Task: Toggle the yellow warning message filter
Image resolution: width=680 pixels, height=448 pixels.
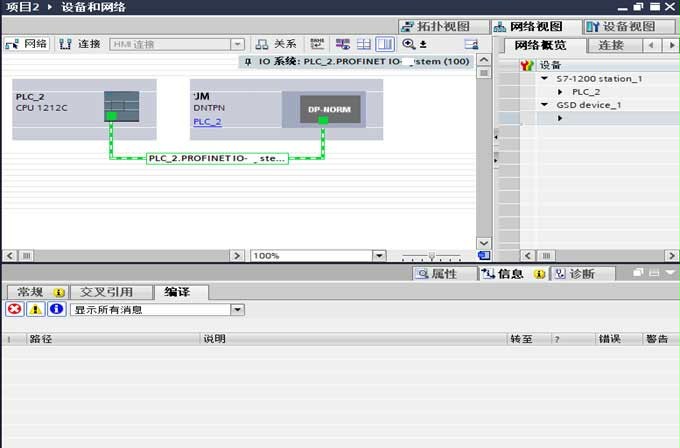Action: point(35,310)
